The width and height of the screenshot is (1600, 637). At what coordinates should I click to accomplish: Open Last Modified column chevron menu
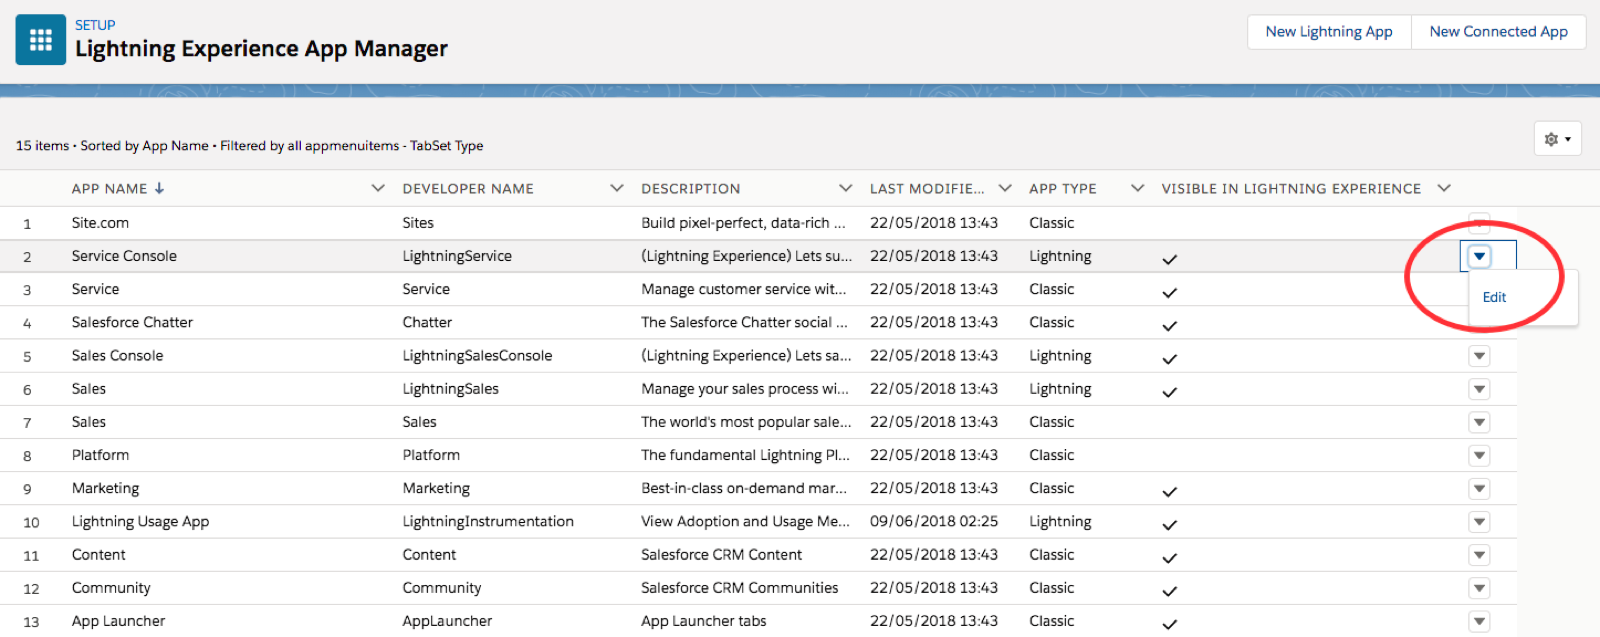[x=1005, y=188]
